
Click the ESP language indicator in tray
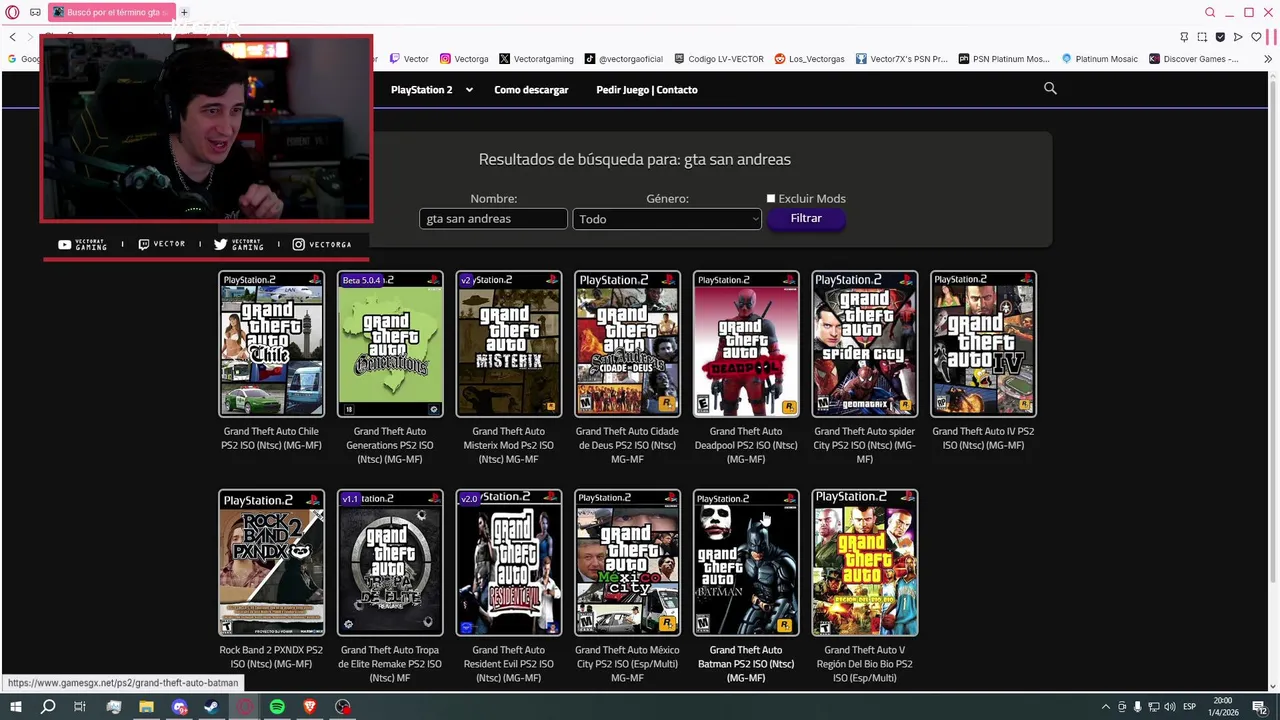point(1190,707)
